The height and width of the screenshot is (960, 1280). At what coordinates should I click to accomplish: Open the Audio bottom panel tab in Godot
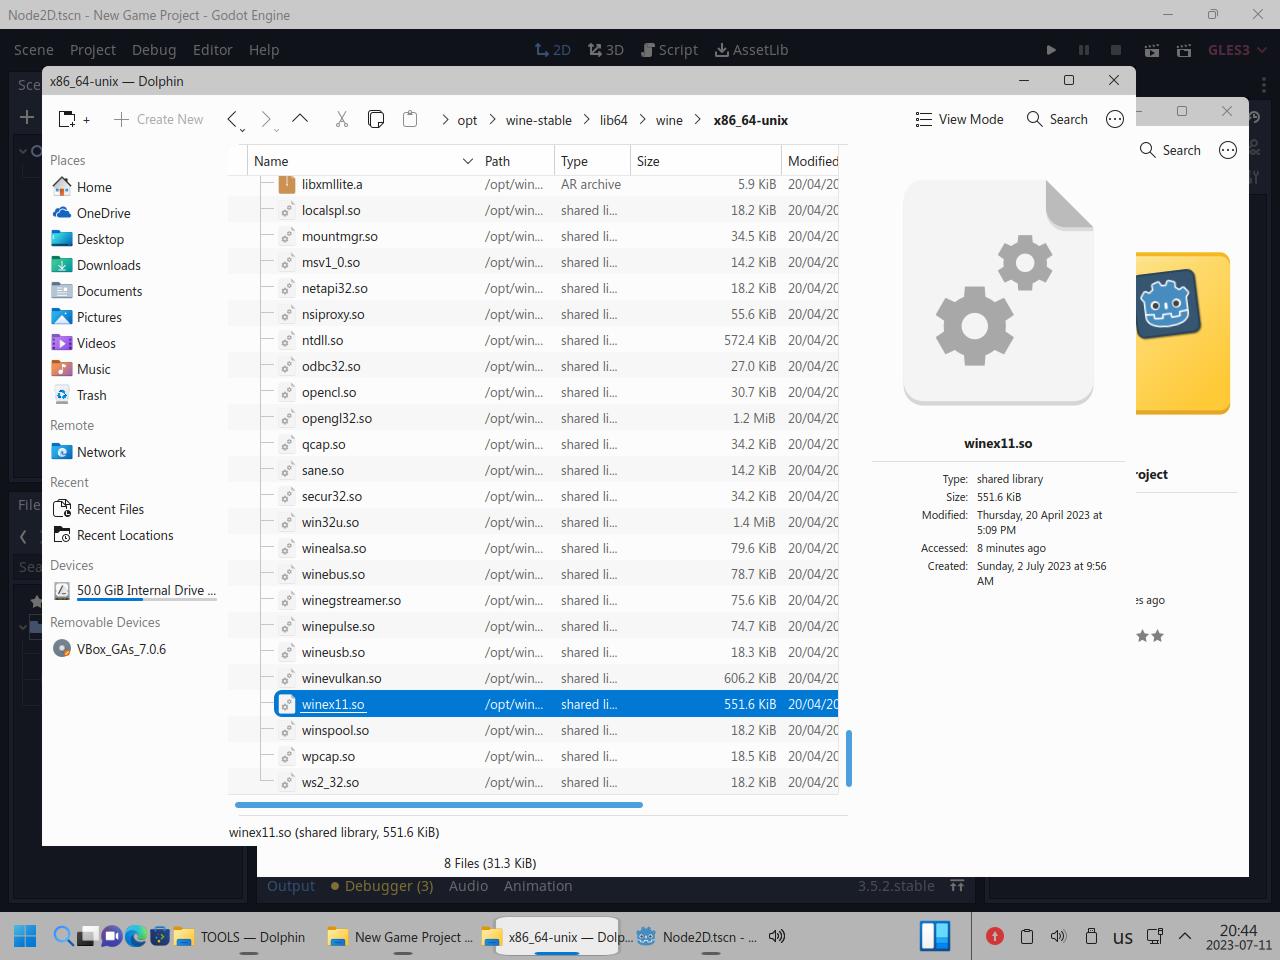[x=468, y=886]
